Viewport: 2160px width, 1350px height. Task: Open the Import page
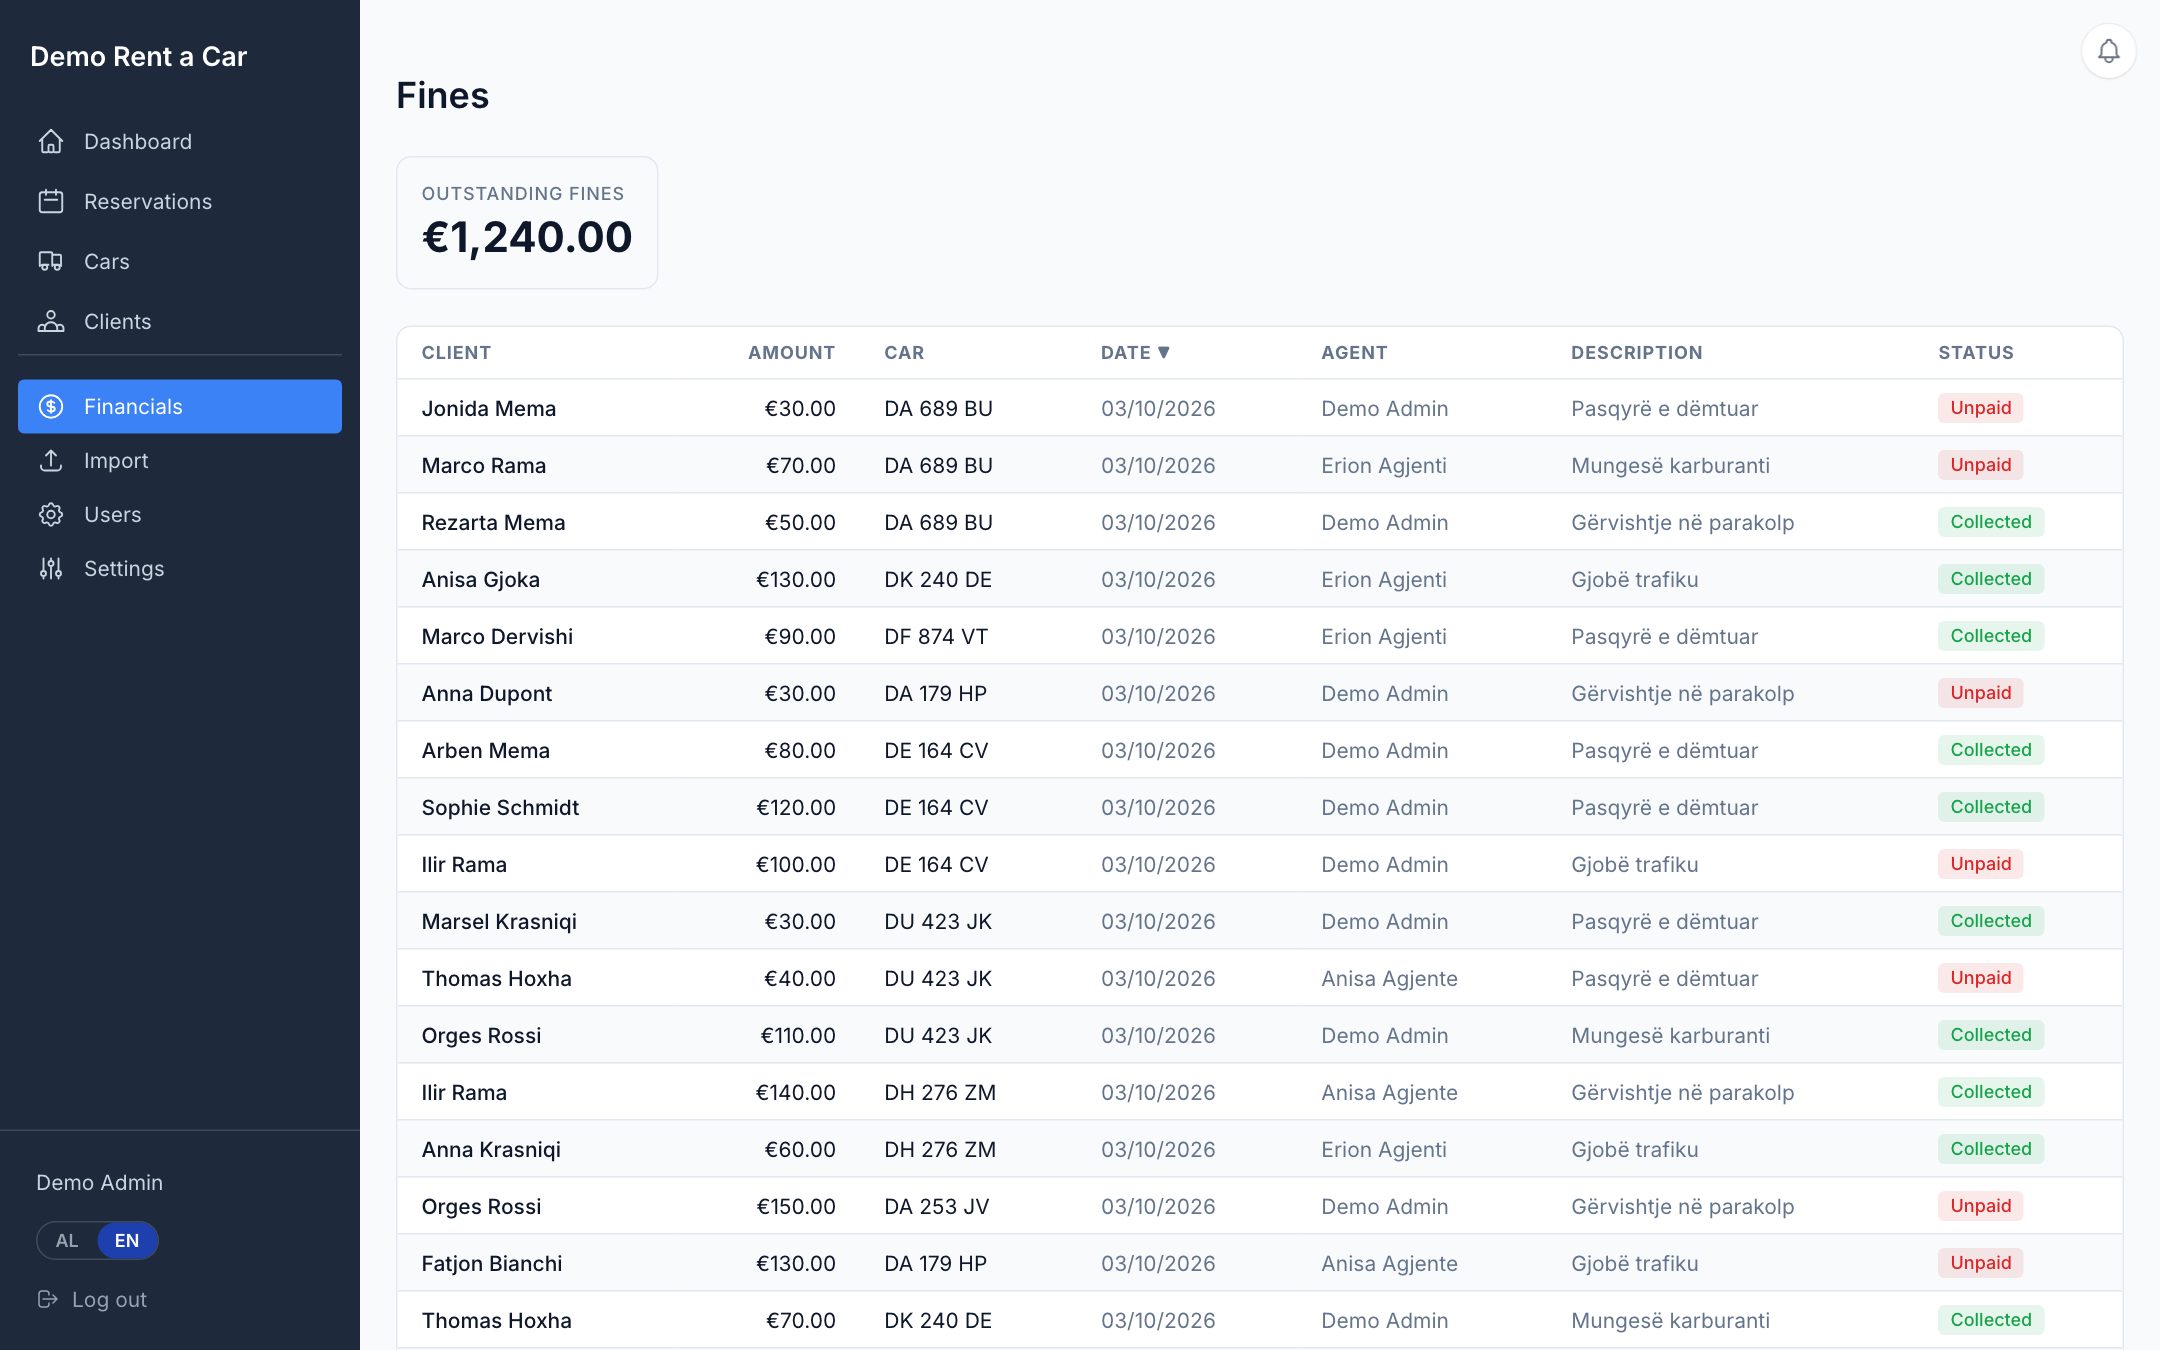coord(180,461)
